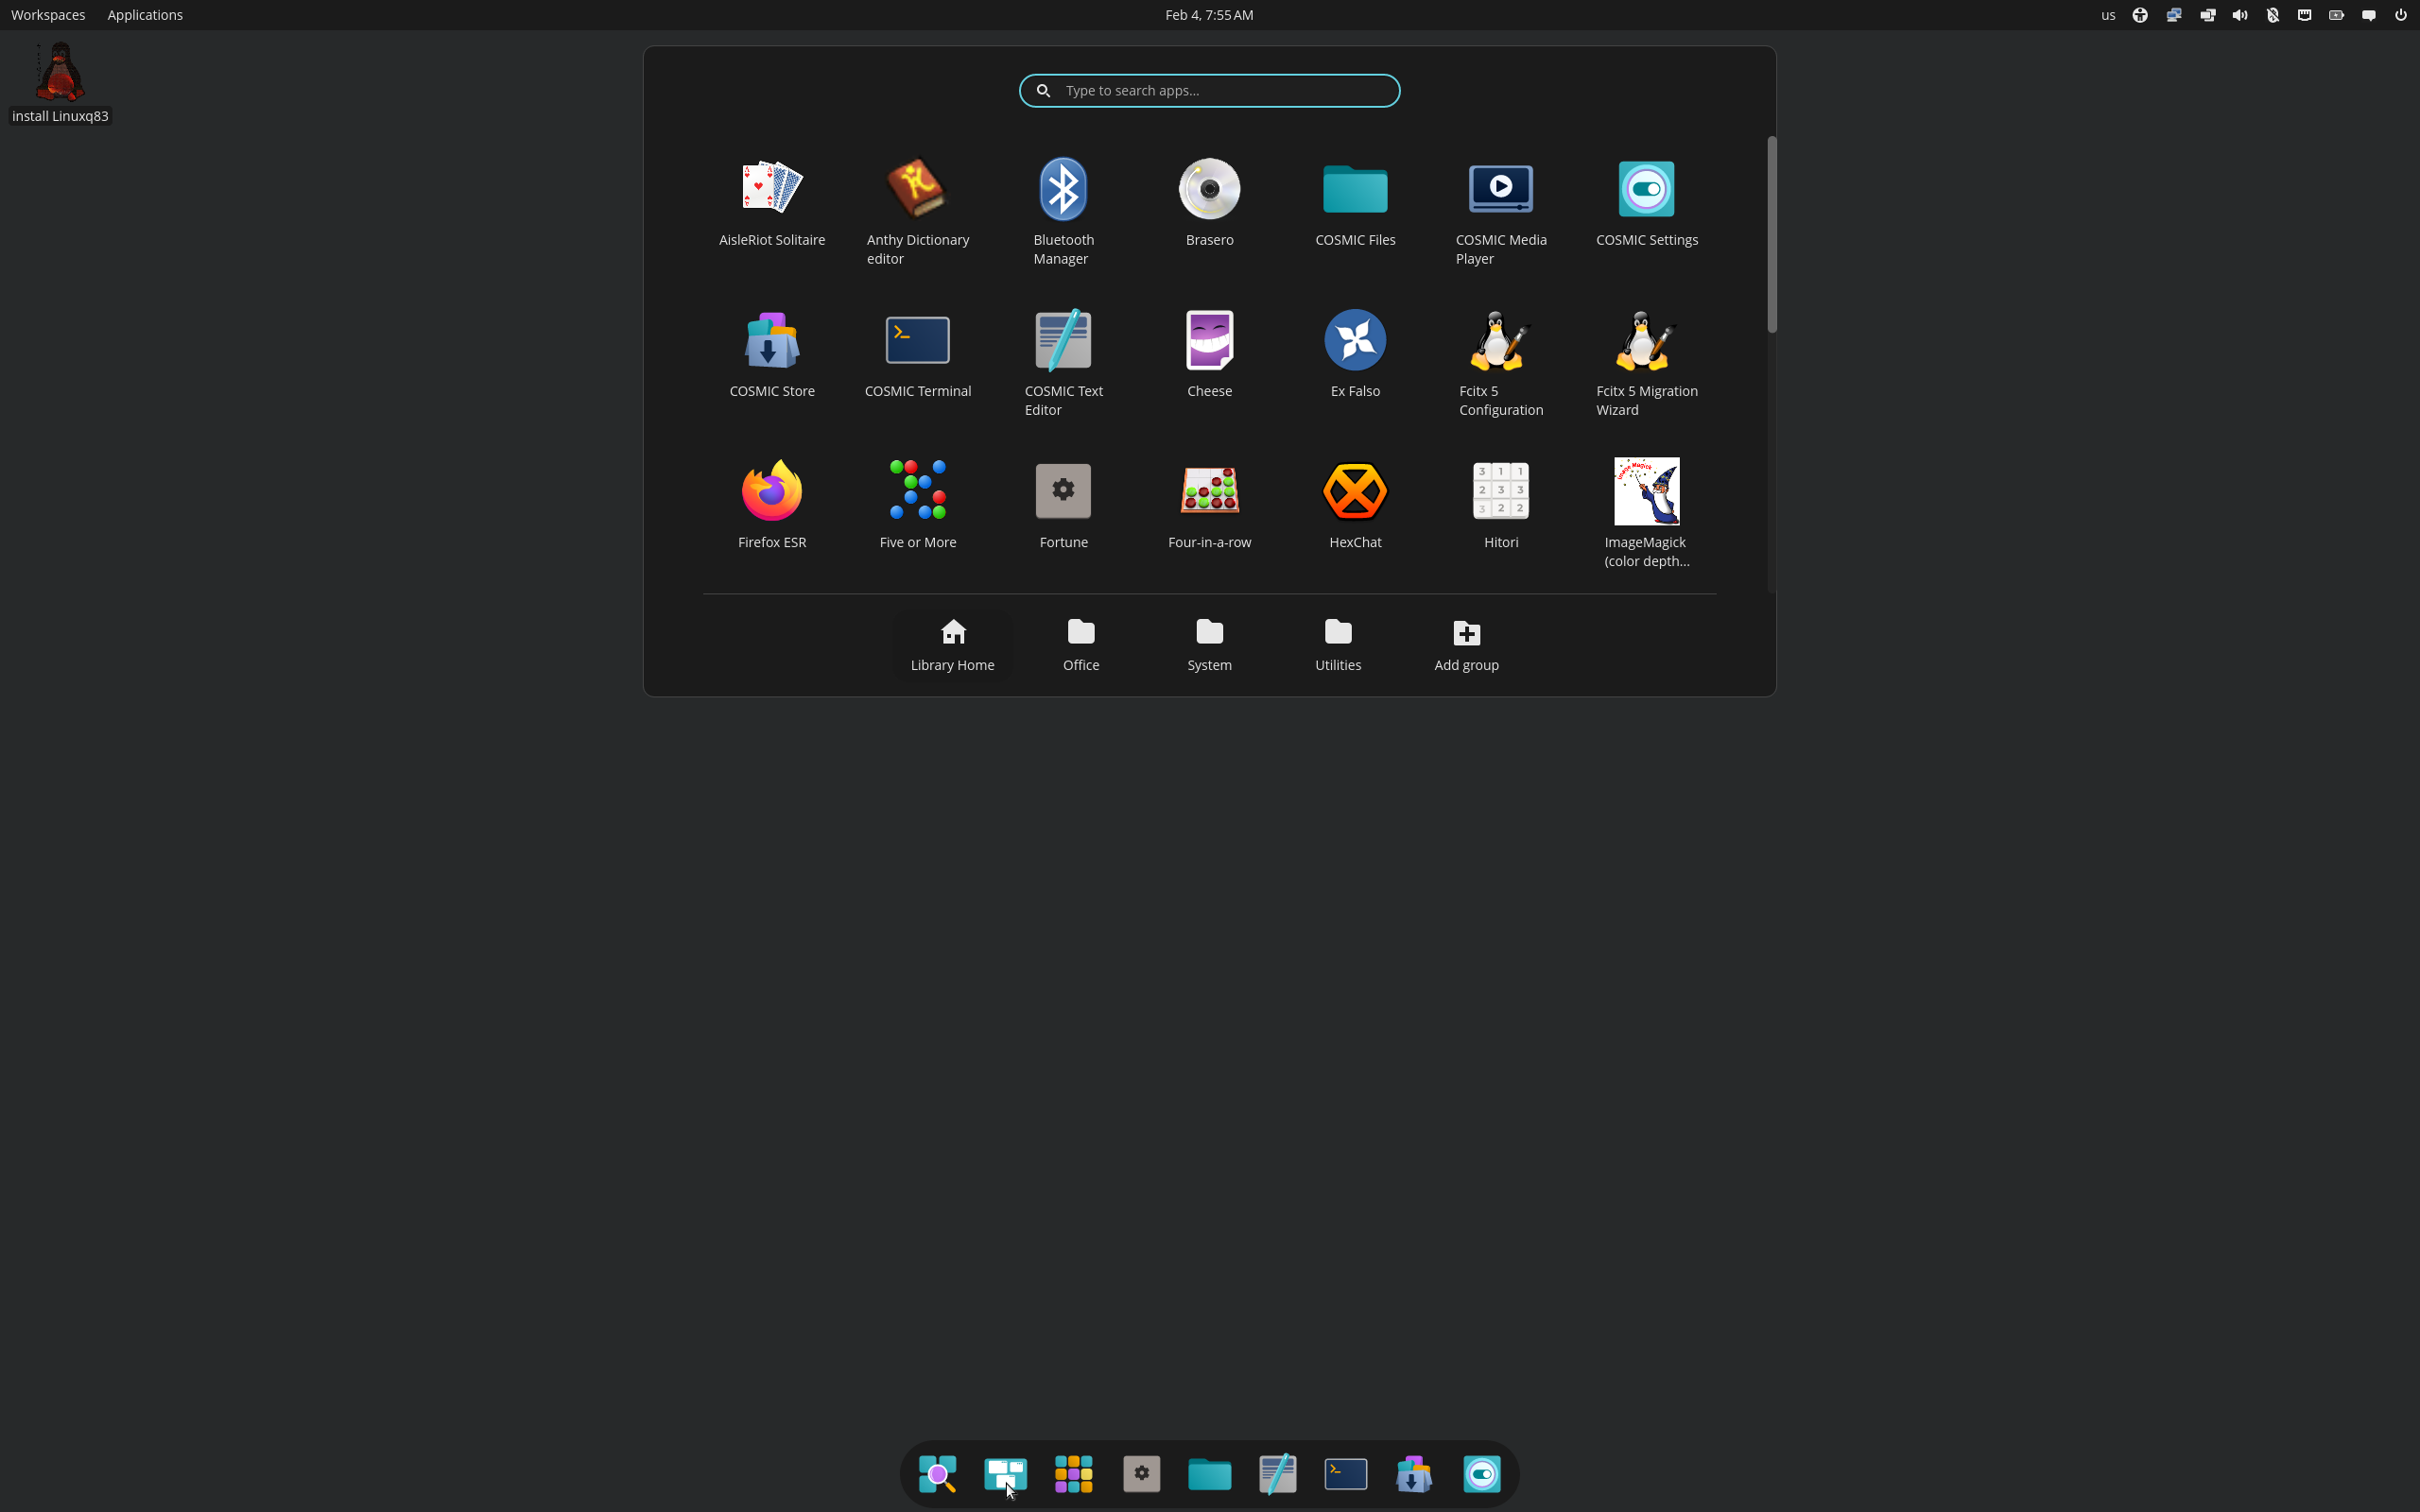Switch to System app group
The width and height of the screenshot is (2420, 1512).
1209,645
